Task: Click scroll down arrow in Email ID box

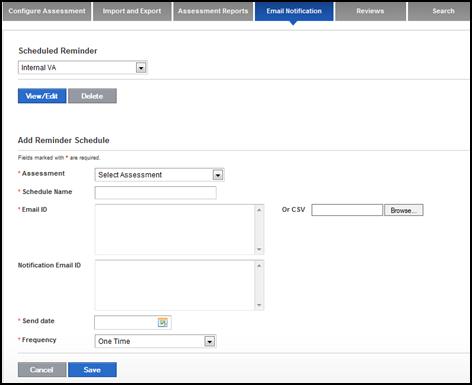Action: 259,249
